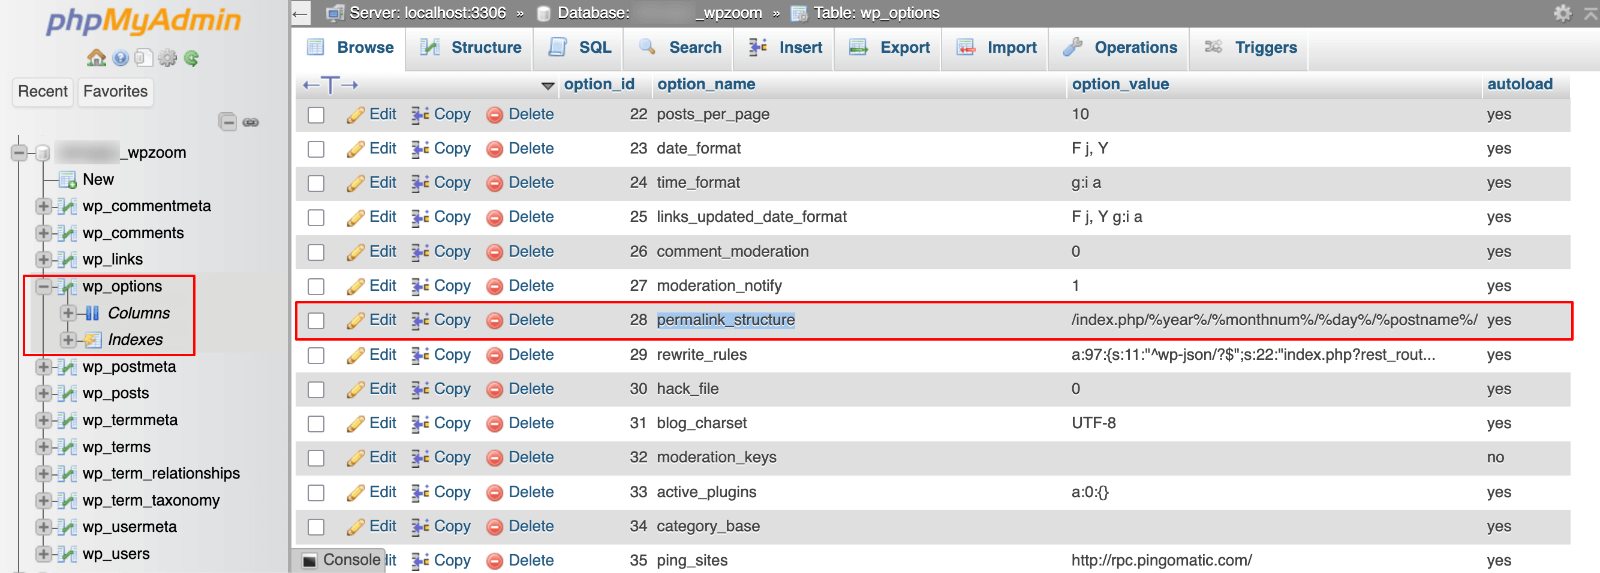The height and width of the screenshot is (573, 1600).
Task: Tick the links_updated_date_format row checkbox
Action: tap(316, 218)
